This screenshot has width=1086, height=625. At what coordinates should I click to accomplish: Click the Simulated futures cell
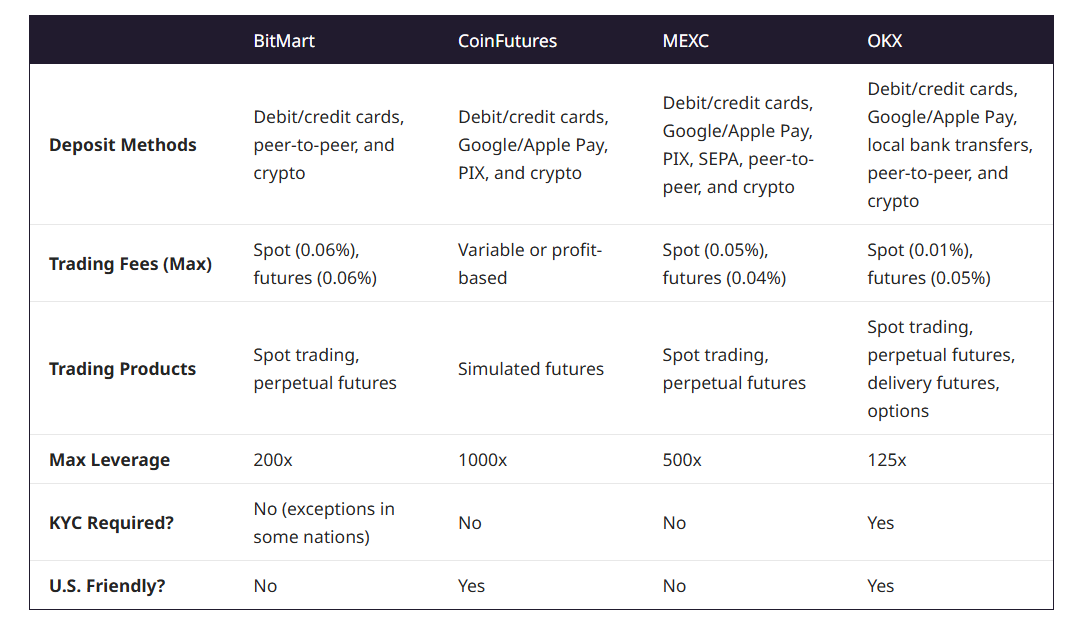click(530, 369)
